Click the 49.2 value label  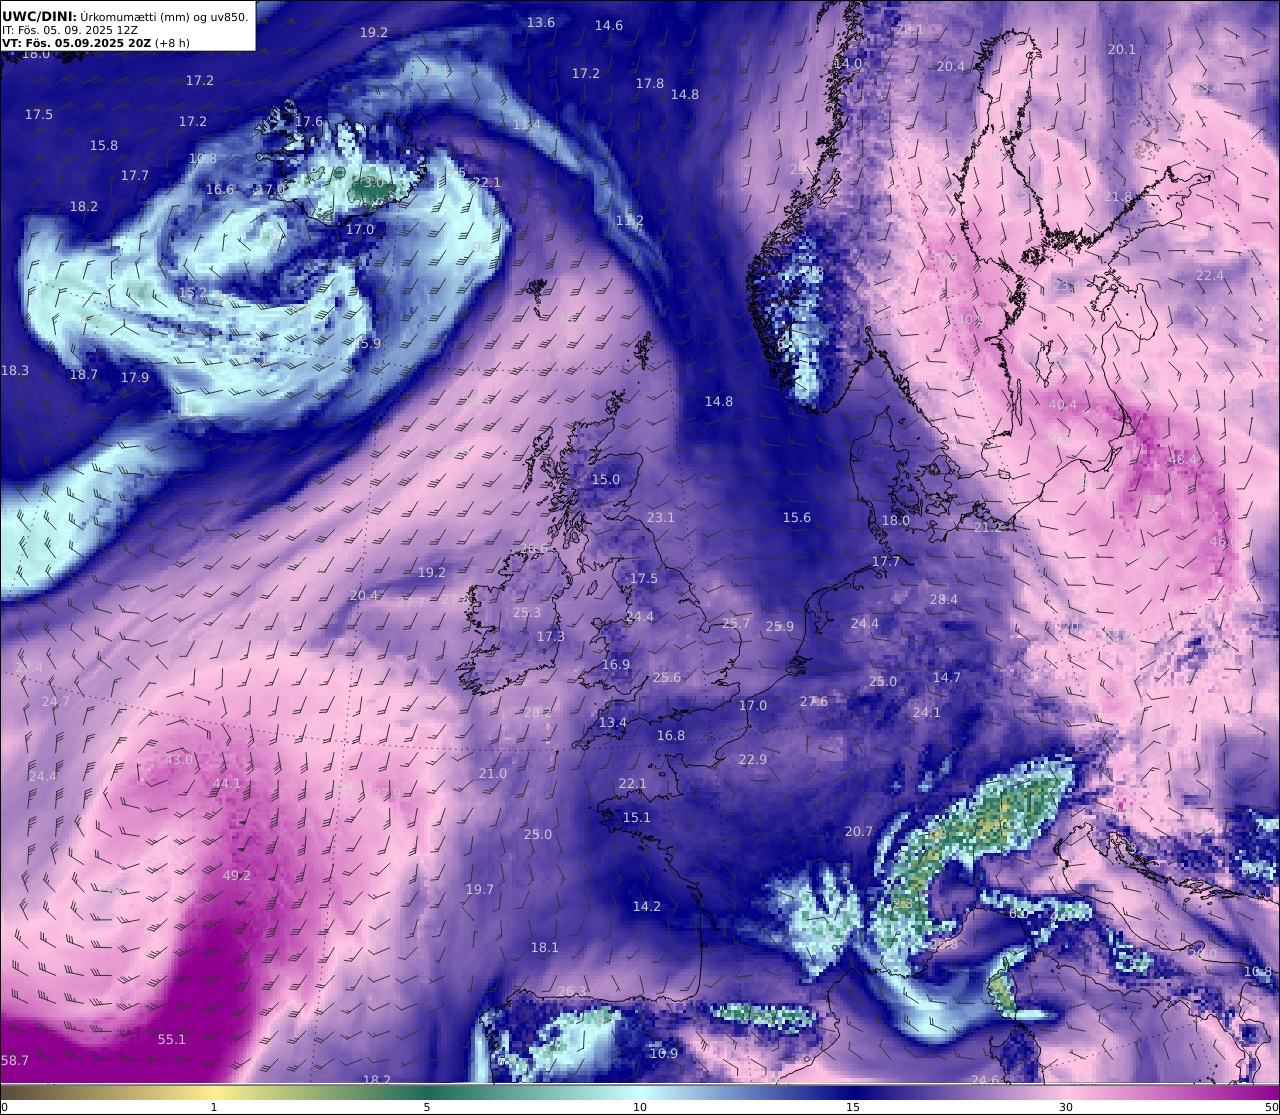point(237,875)
